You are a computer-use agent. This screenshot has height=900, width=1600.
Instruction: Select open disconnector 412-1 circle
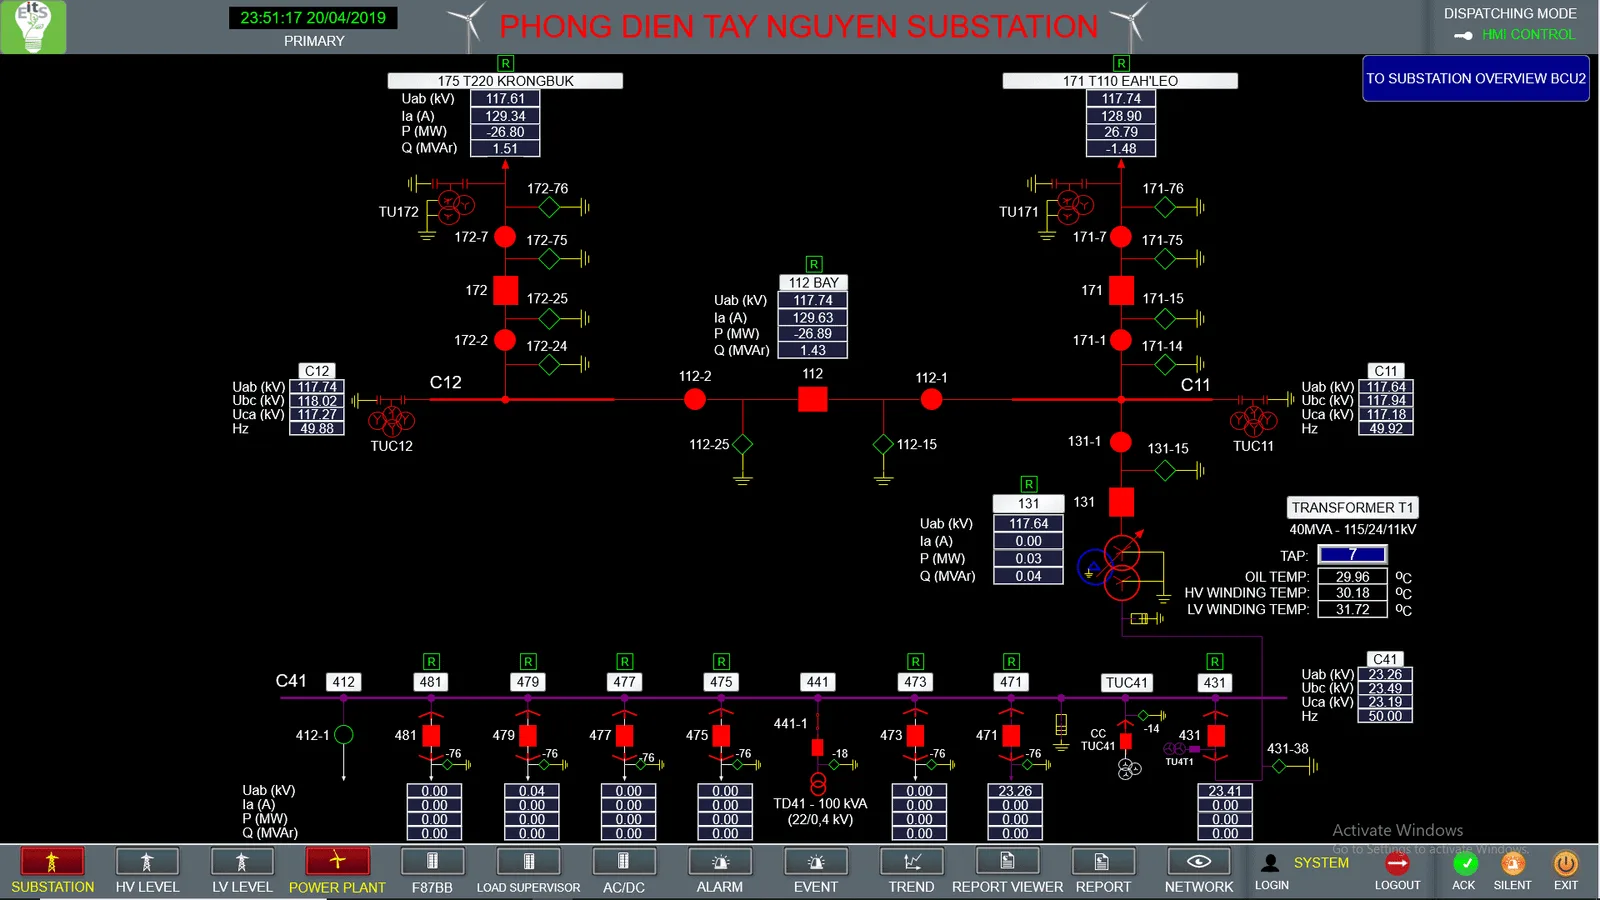tap(344, 735)
